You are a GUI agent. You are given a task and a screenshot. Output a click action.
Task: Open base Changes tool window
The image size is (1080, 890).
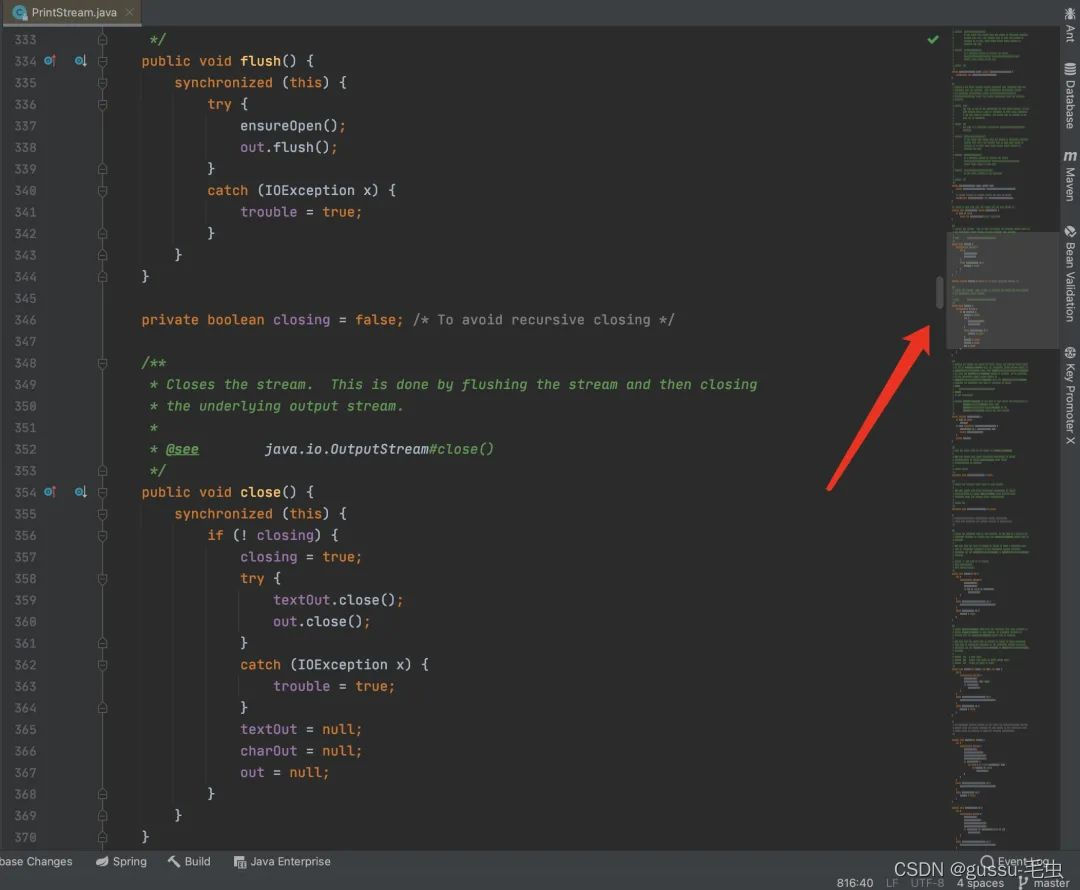tap(36, 862)
